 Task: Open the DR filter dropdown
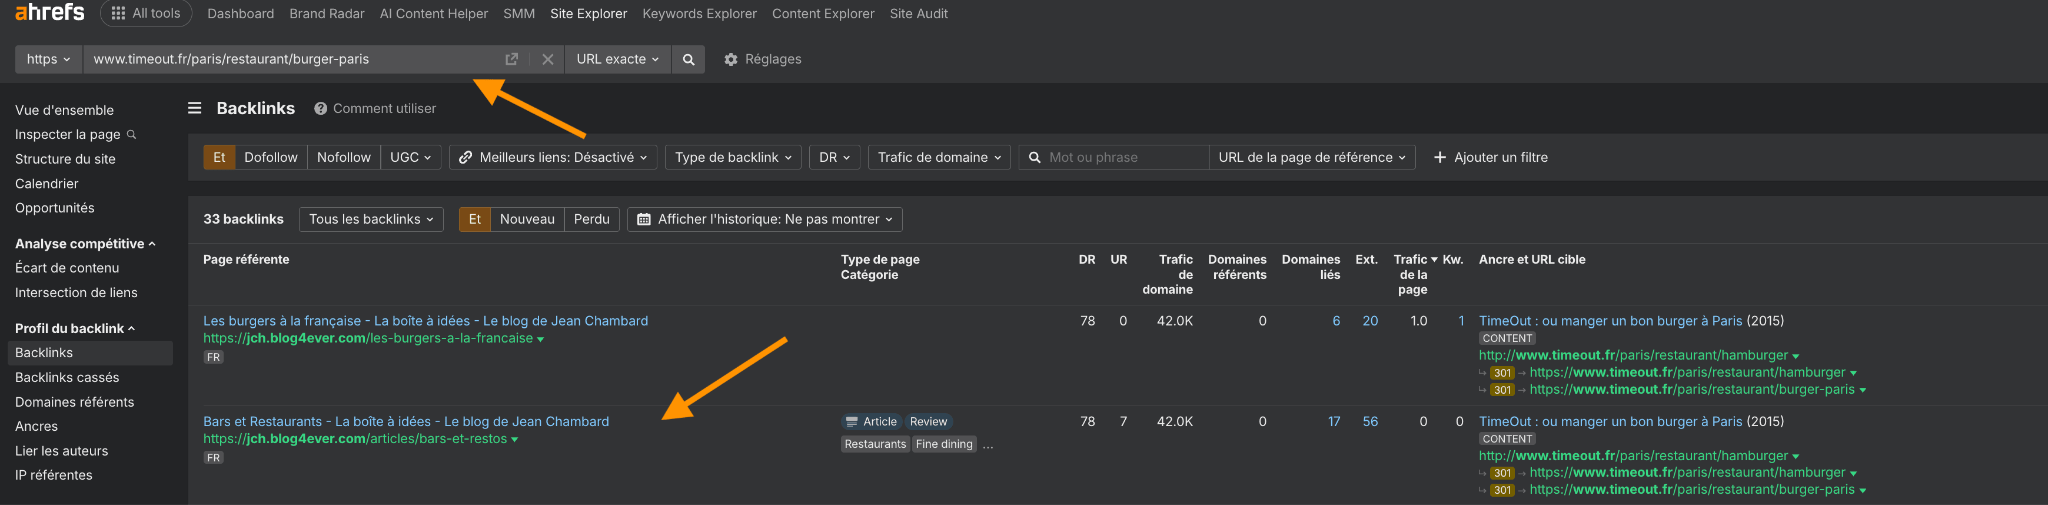click(835, 157)
